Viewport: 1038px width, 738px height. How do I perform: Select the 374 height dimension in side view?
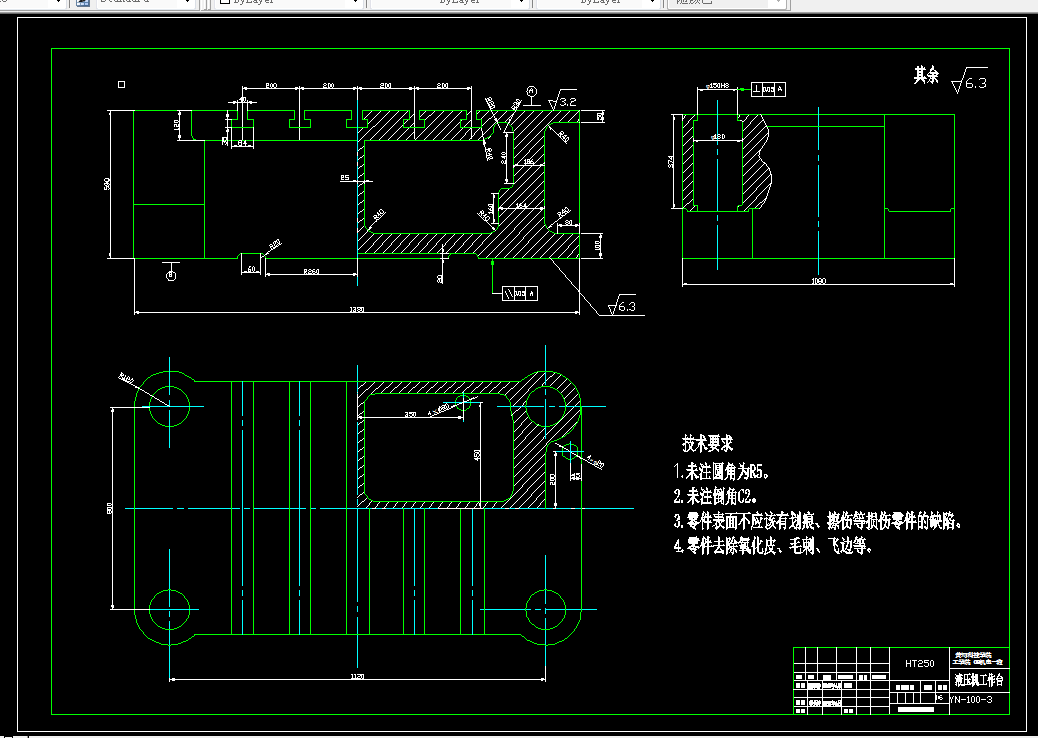click(671, 161)
